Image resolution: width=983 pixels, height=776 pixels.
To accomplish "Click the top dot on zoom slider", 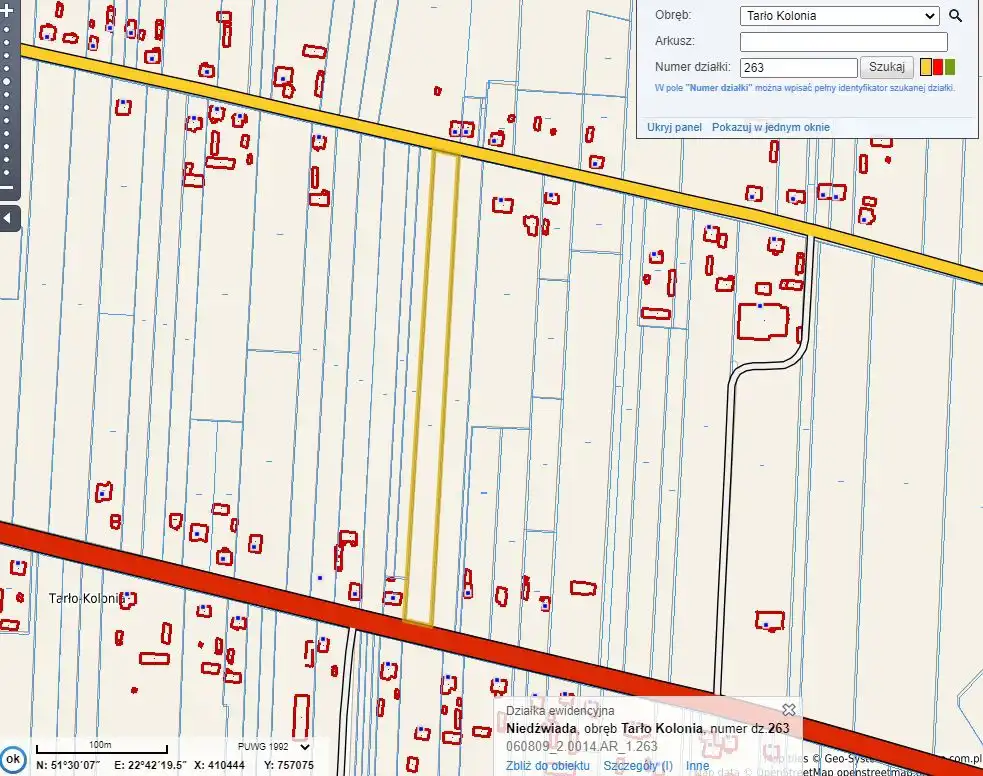I will tap(6, 29).
